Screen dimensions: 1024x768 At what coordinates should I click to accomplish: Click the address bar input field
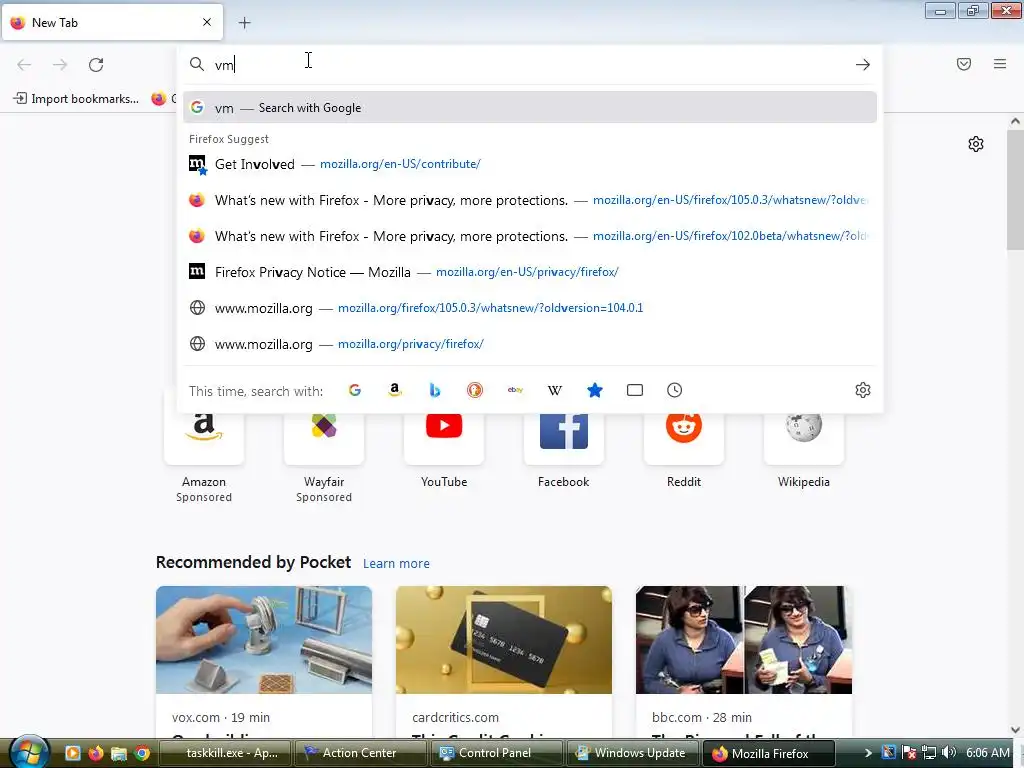point(529,65)
